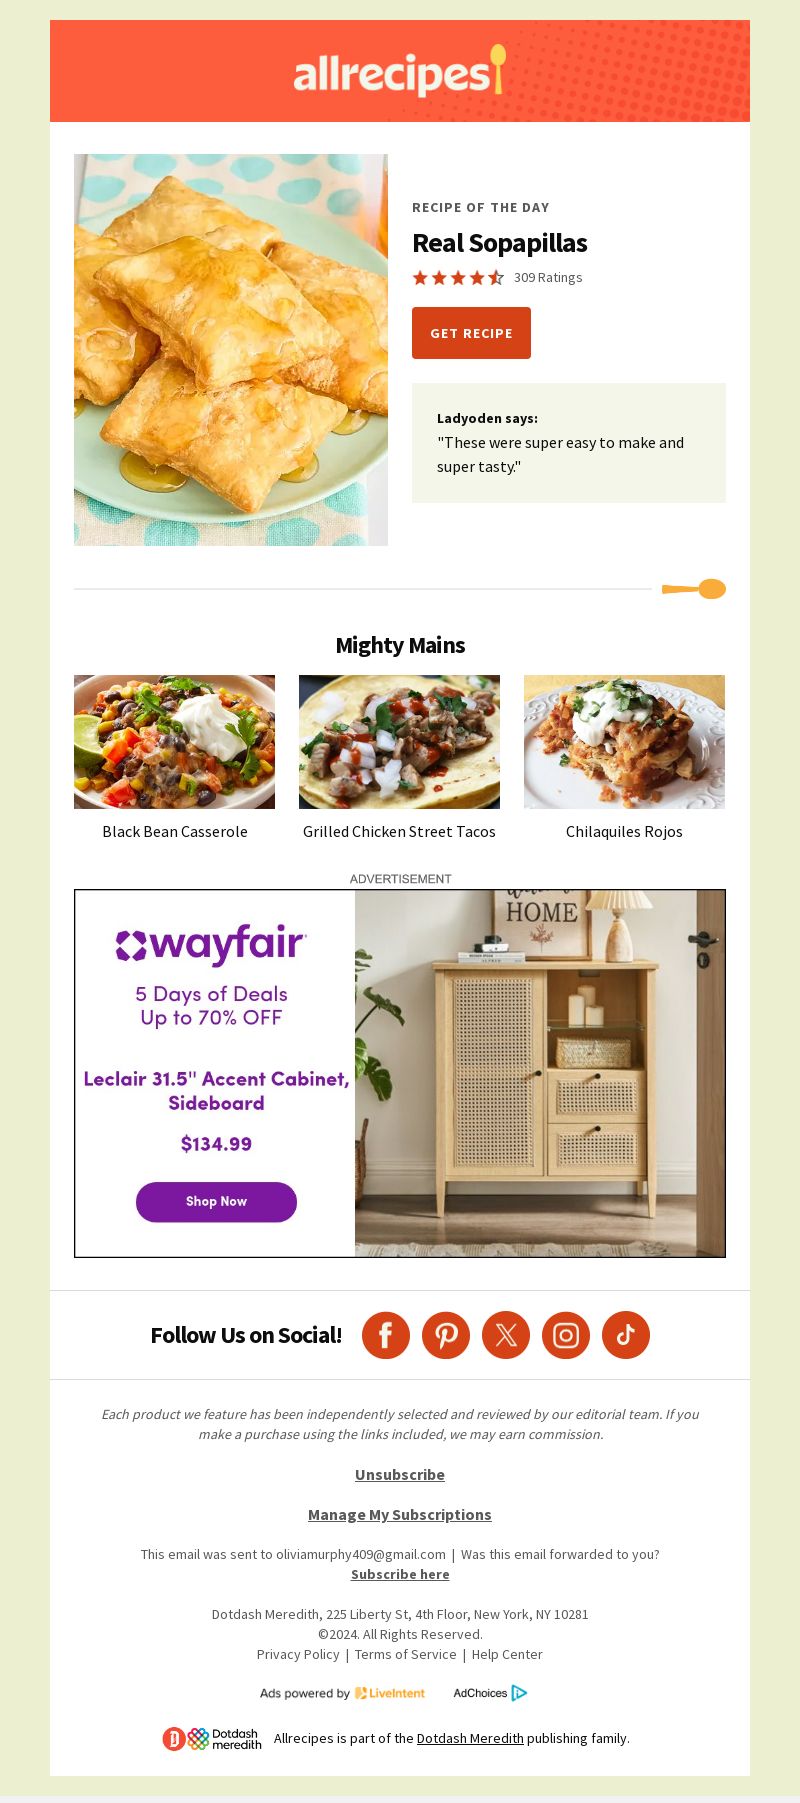800x1803 pixels.
Task: Open the TikTok social icon
Action: click(626, 1335)
